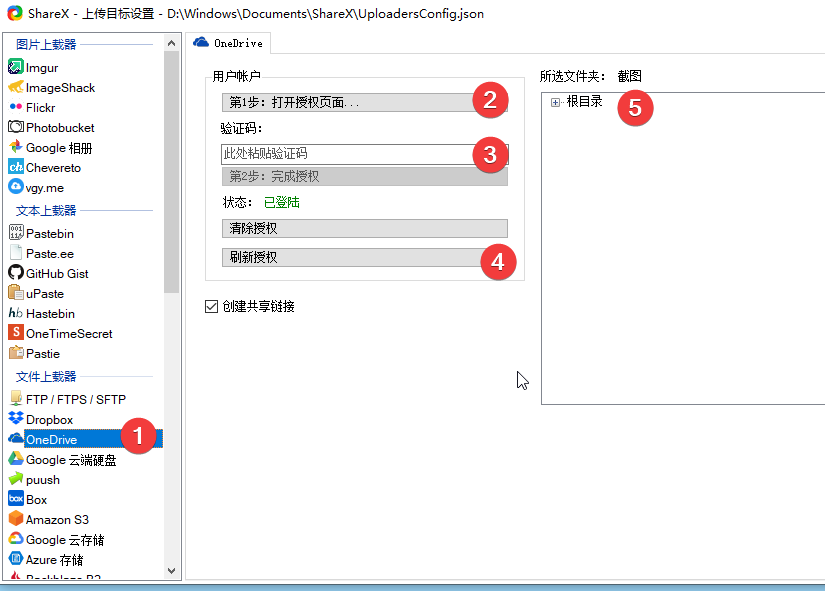Viewport: 825px width, 591px height.
Task: Click the Photobucket camera icon
Action: (x=16, y=127)
